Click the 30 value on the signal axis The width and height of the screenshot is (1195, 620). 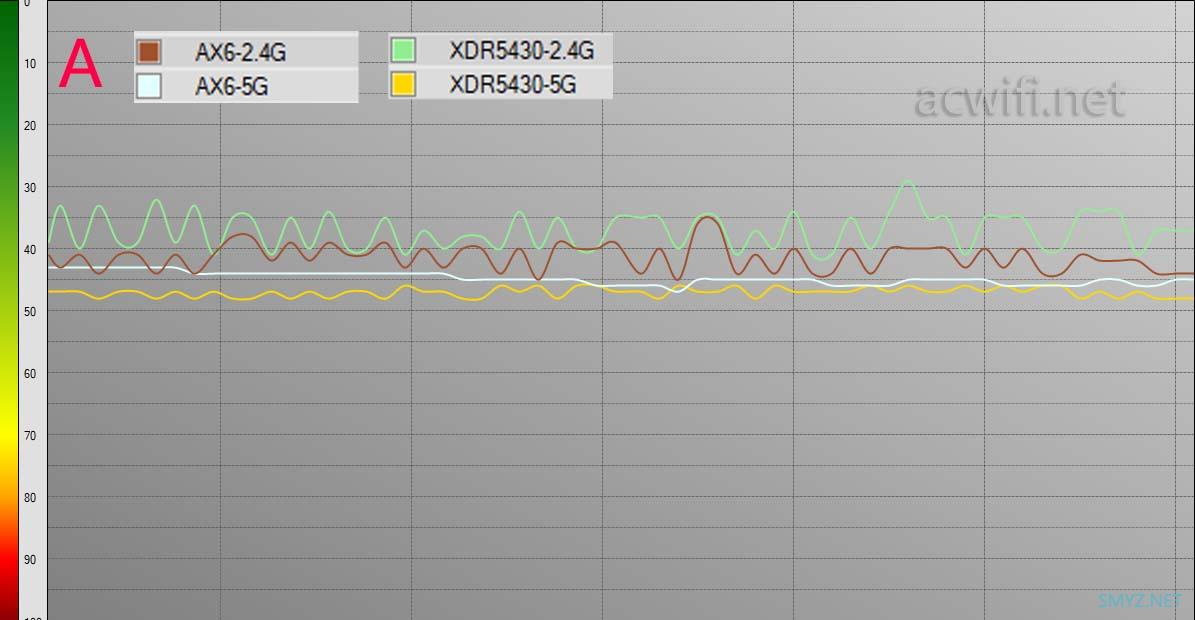[x=30, y=187]
